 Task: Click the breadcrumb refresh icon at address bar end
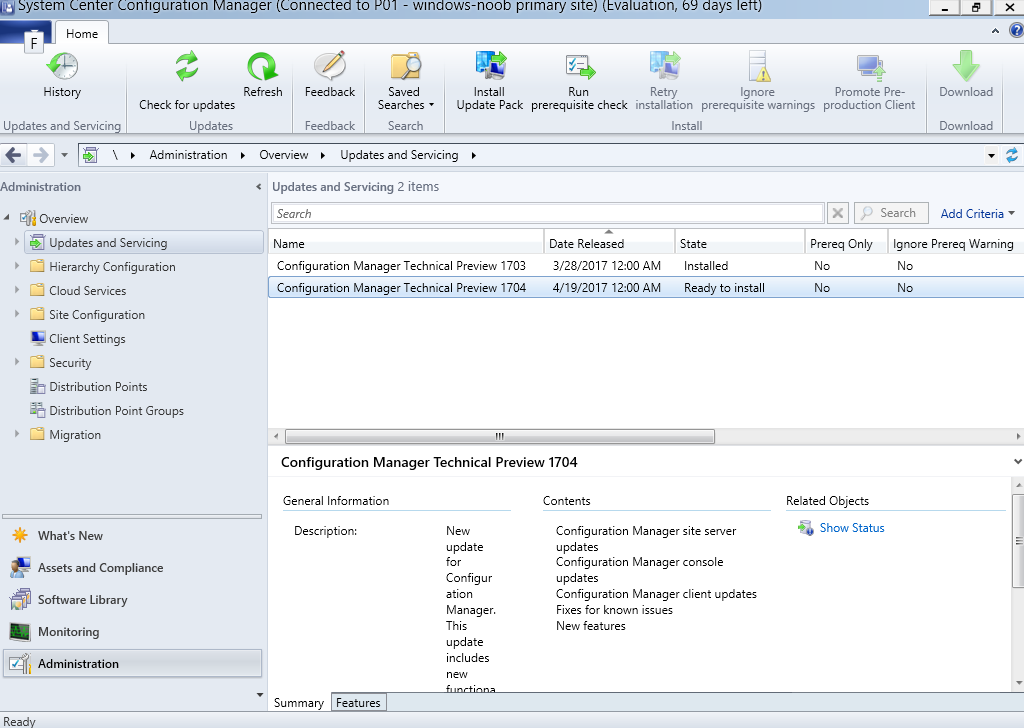(1012, 155)
